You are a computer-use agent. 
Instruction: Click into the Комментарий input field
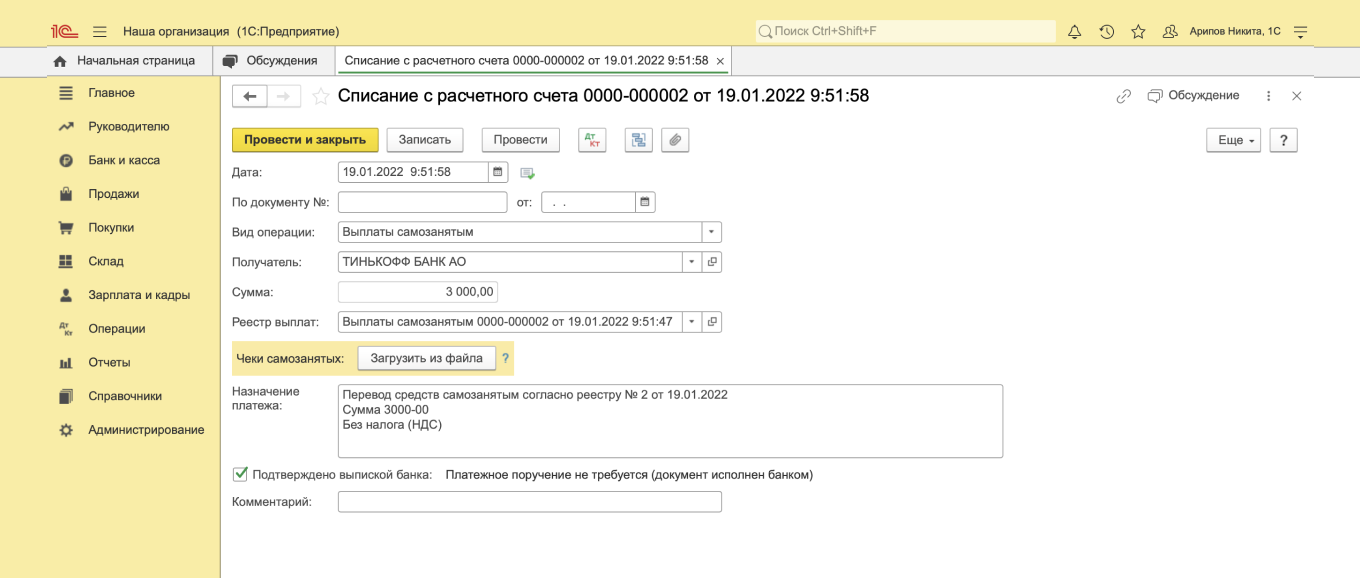[529, 502]
